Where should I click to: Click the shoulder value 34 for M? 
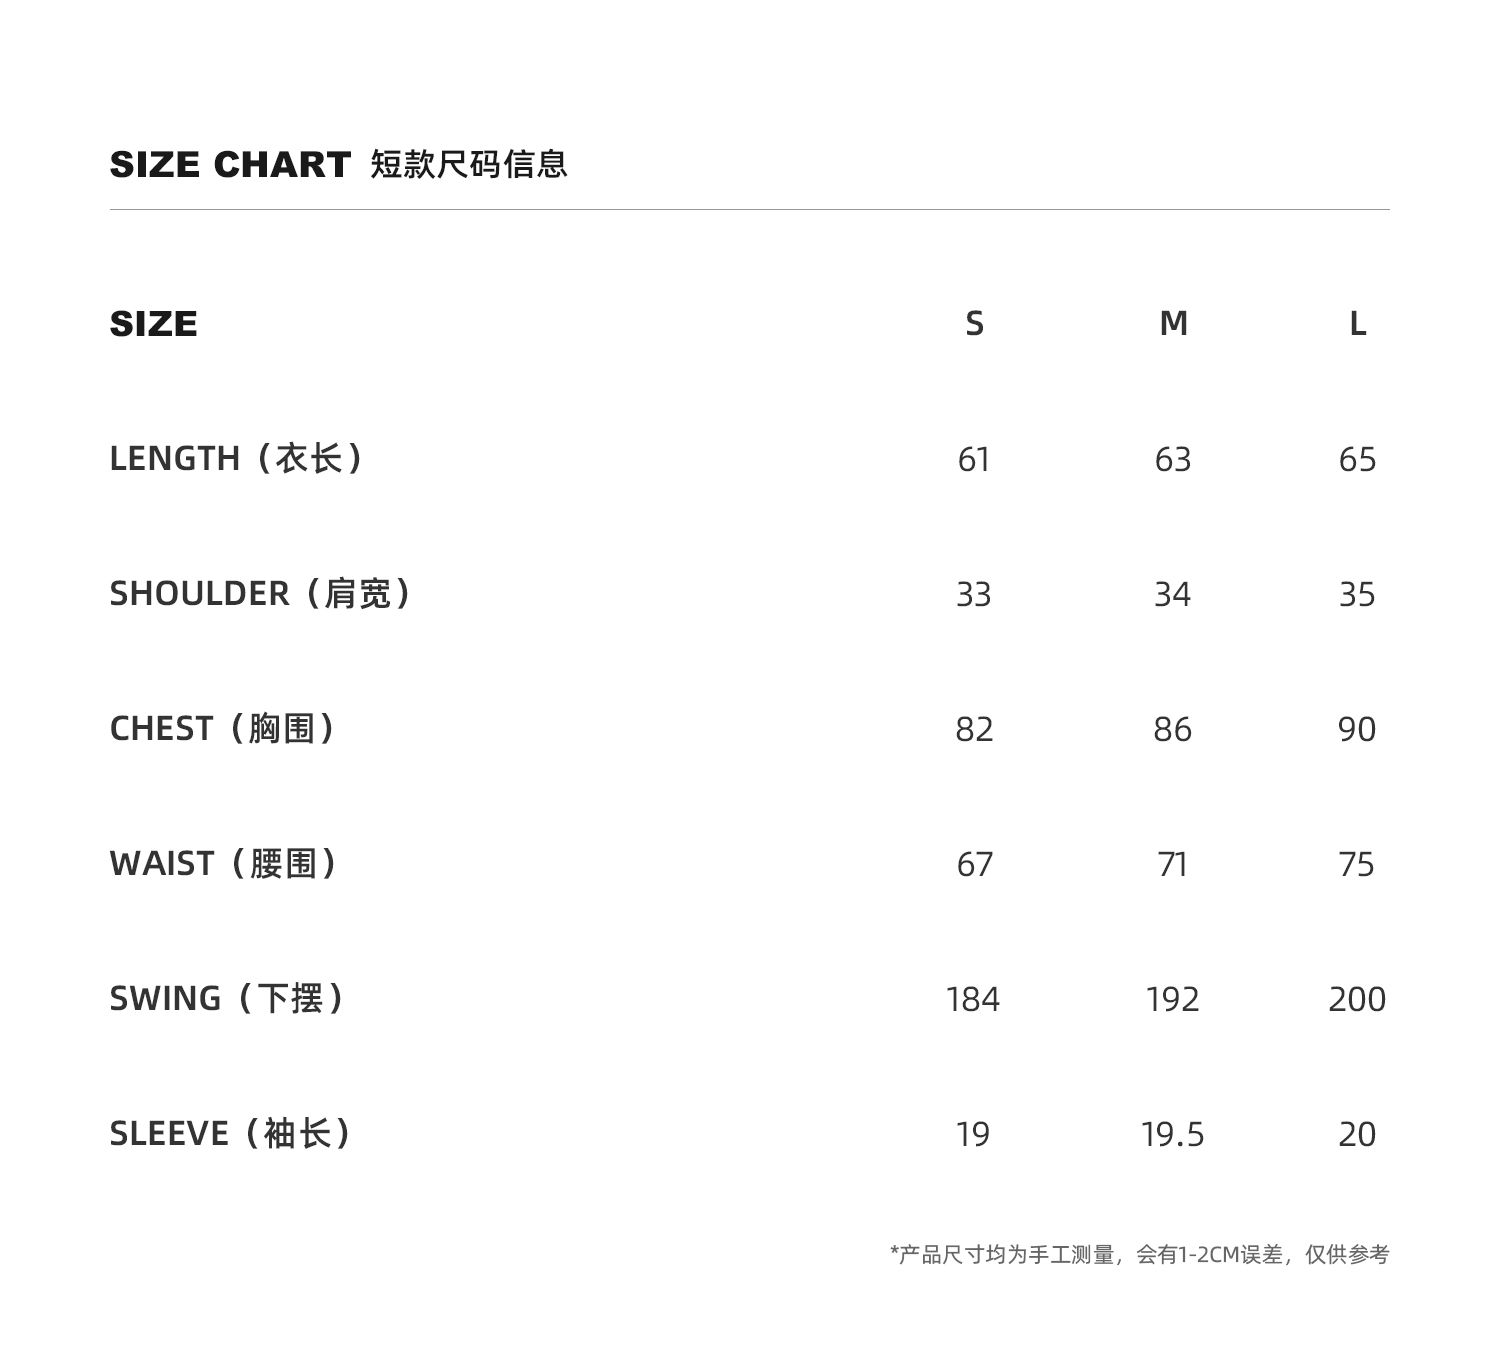[1173, 595]
